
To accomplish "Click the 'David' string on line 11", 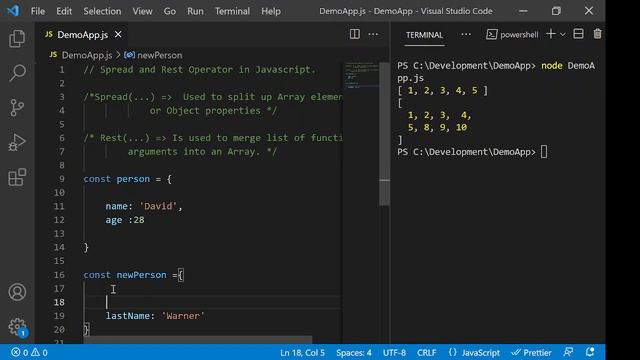I will pos(158,206).
